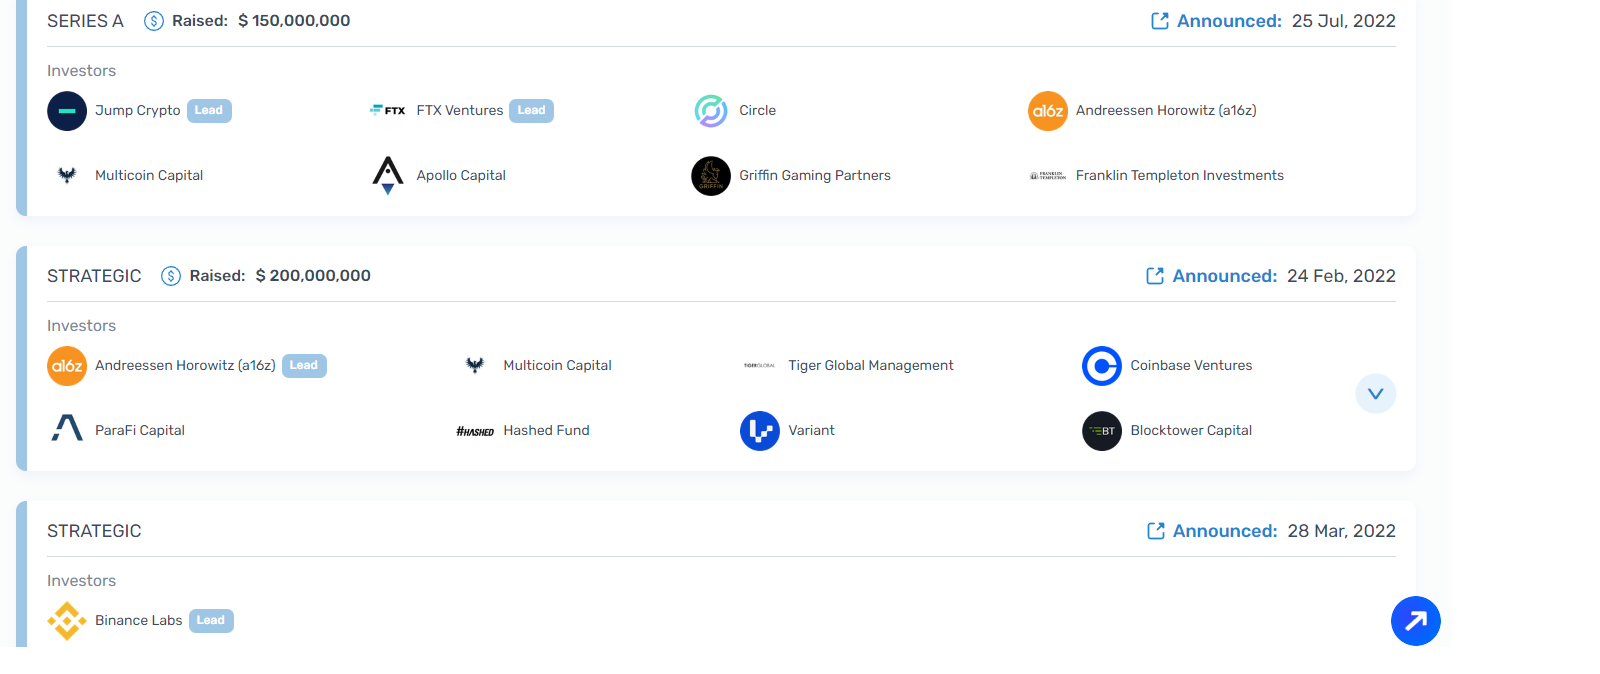Click the FTX Ventures logo
Image resolution: width=1600 pixels, height=674 pixels.
click(x=388, y=111)
